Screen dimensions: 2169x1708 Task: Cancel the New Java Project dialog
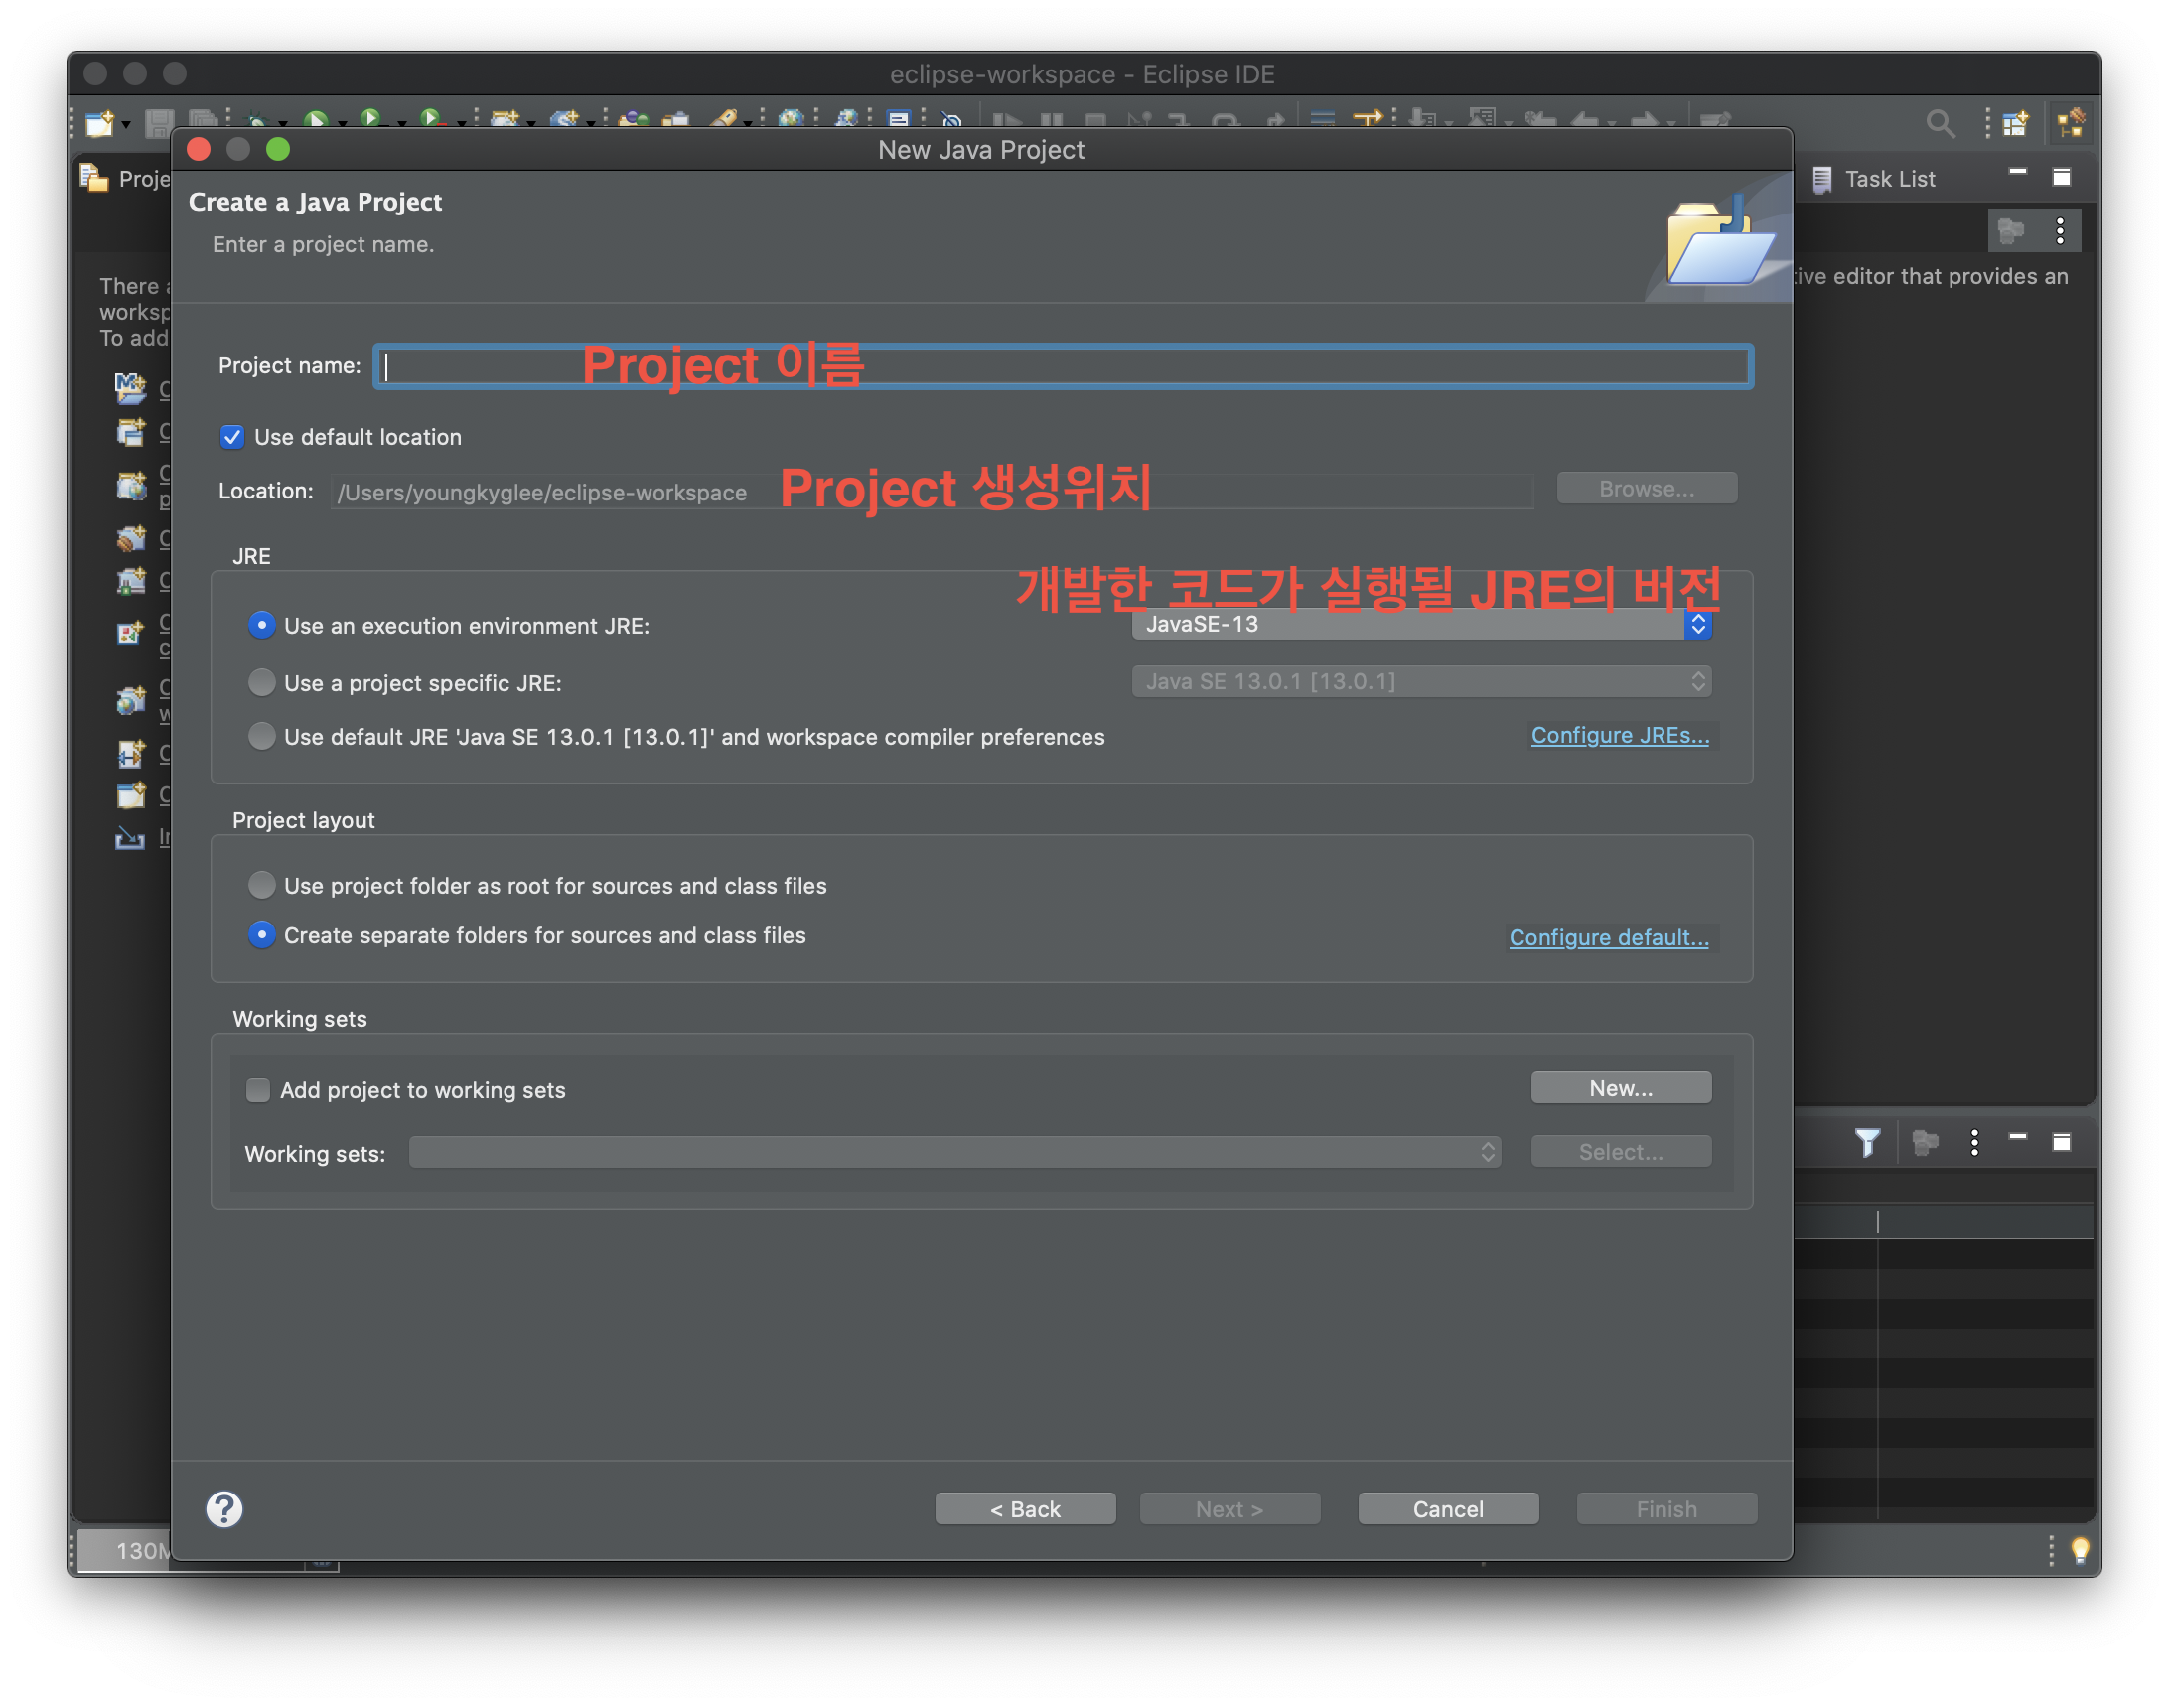click(x=1447, y=1509)
